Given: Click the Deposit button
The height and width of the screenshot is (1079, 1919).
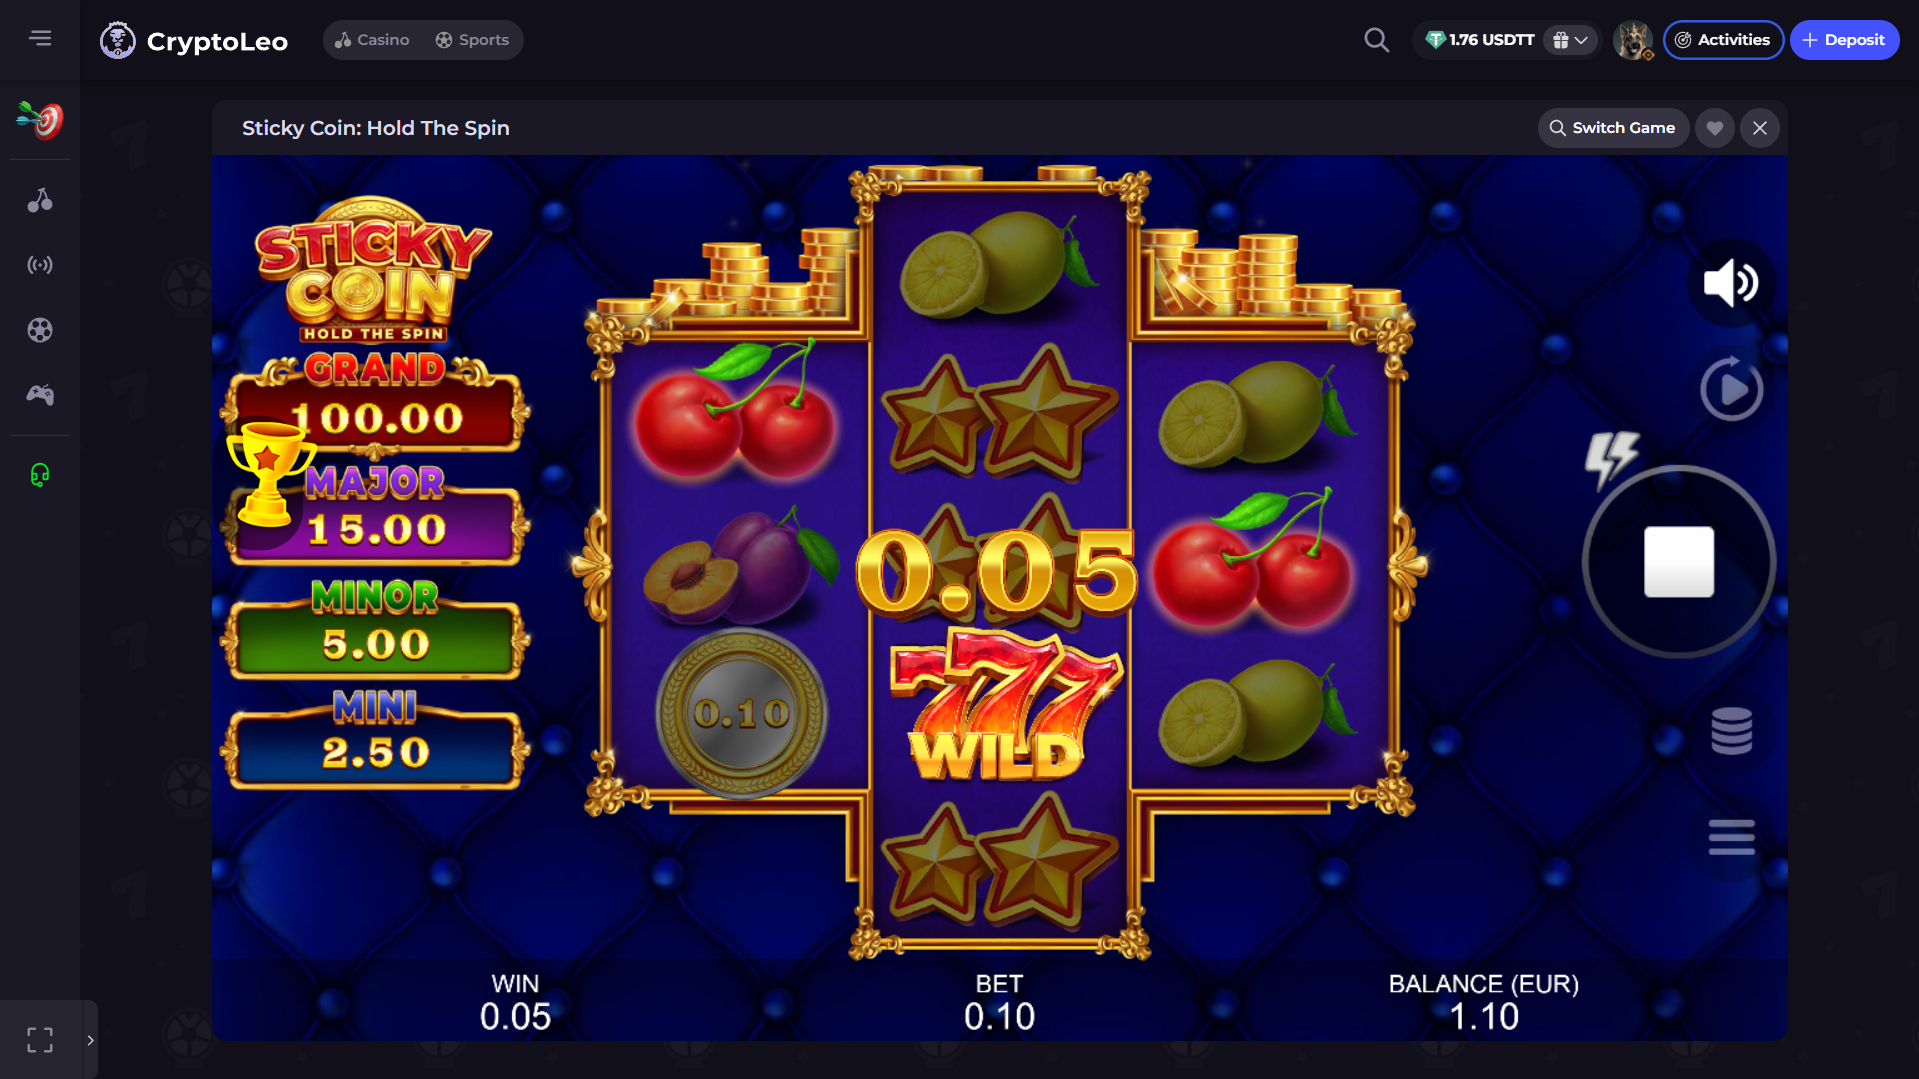Looking at the screenshot, I should click(1844, 40).
